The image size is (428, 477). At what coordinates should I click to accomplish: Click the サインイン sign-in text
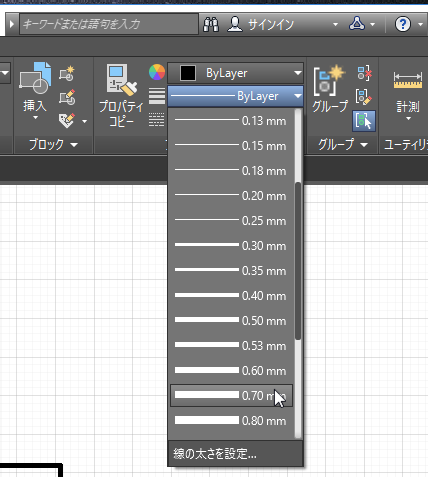(x=271, y=24)
